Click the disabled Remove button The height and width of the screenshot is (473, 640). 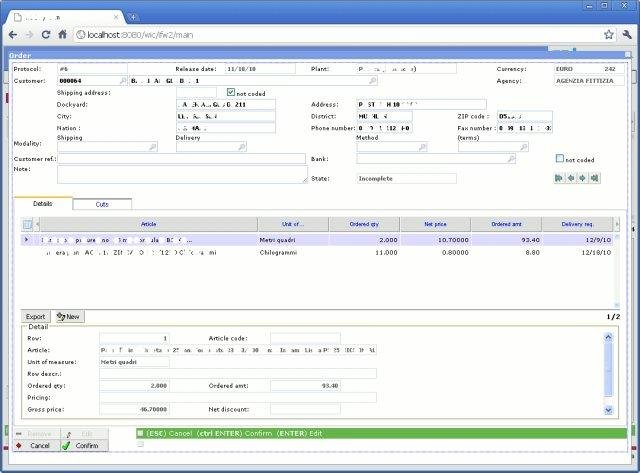[37, 434]
